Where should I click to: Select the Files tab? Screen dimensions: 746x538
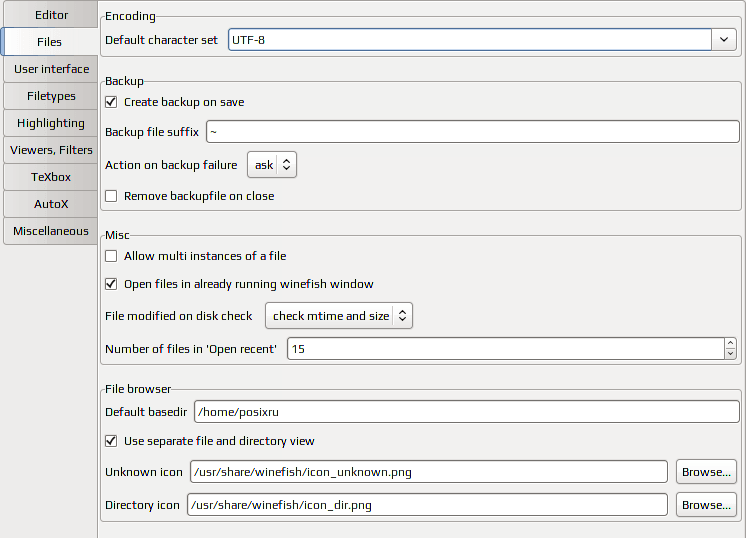[49, 42]
